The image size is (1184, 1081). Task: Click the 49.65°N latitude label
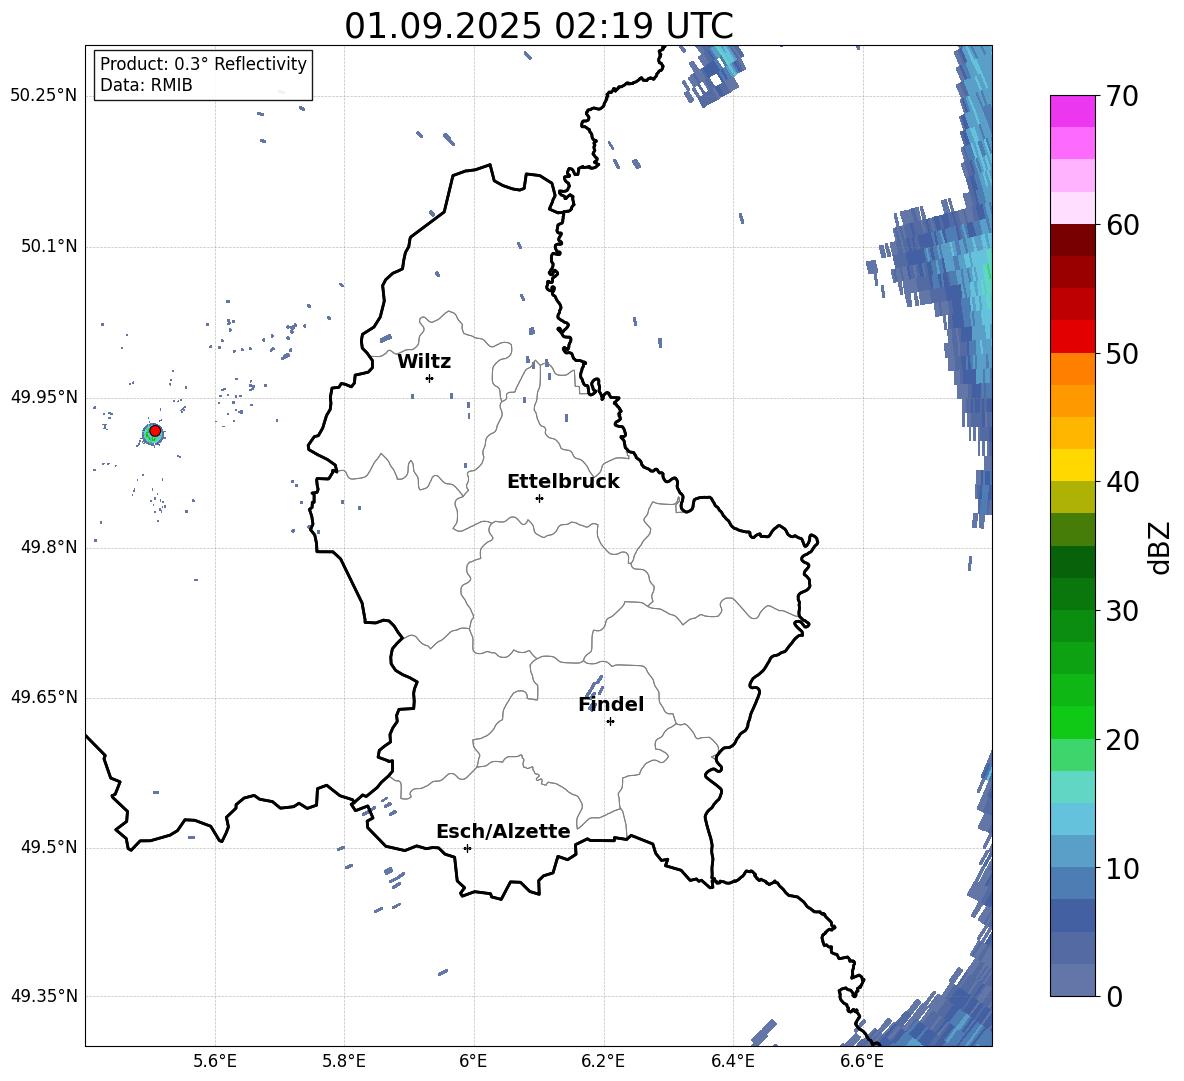44,697
